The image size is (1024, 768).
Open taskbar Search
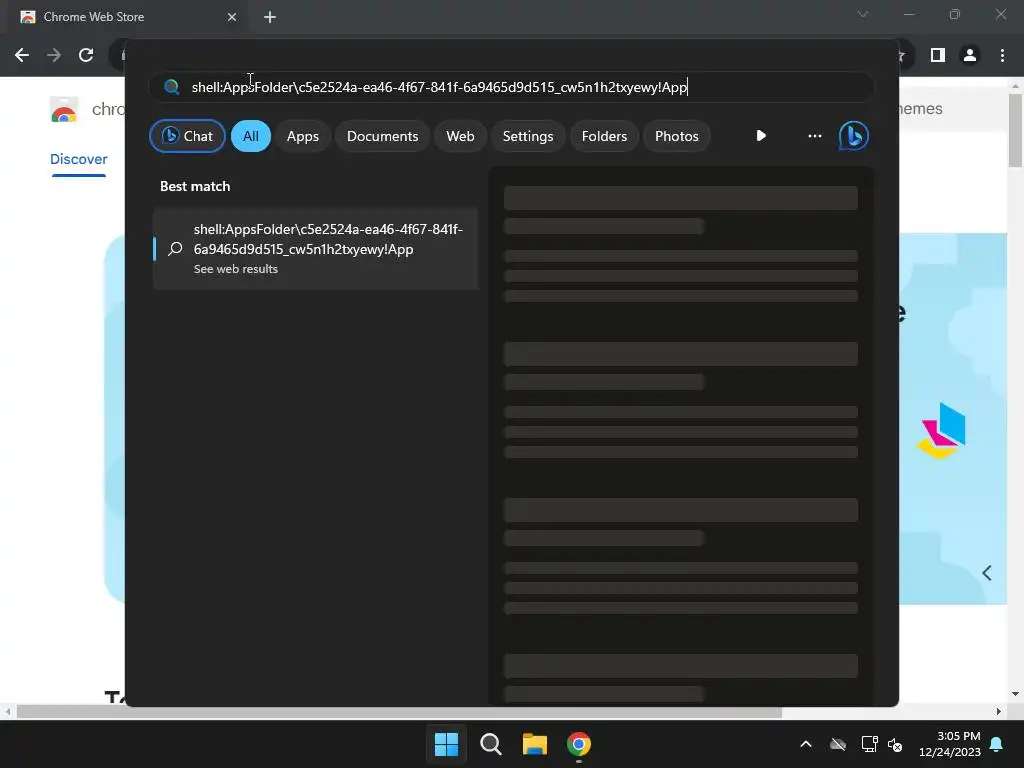[x=490, y=744]
